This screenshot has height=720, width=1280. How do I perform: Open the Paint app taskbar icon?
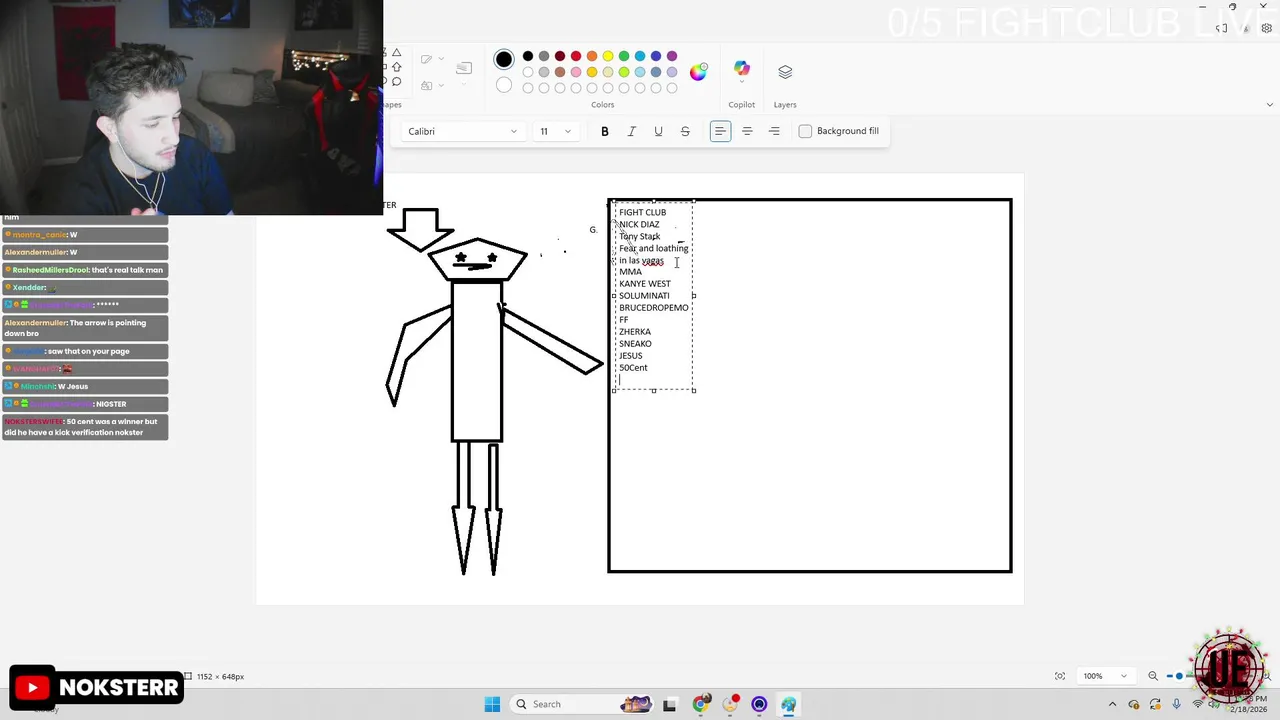click(x=789, y=704)
